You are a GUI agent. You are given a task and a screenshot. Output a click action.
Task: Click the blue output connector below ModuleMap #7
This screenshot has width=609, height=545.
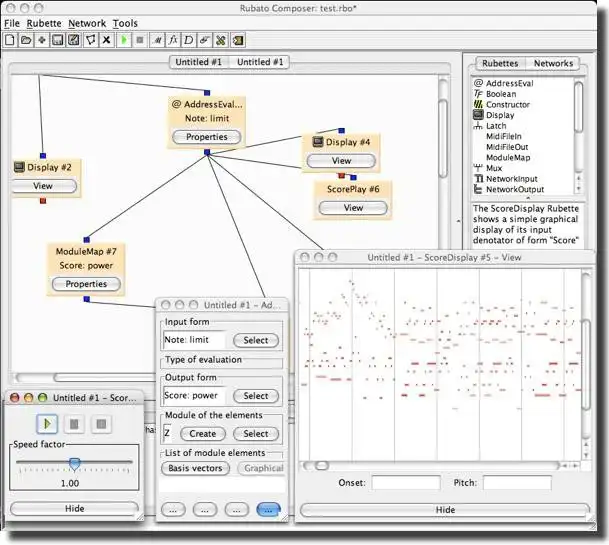coord(87,299)
